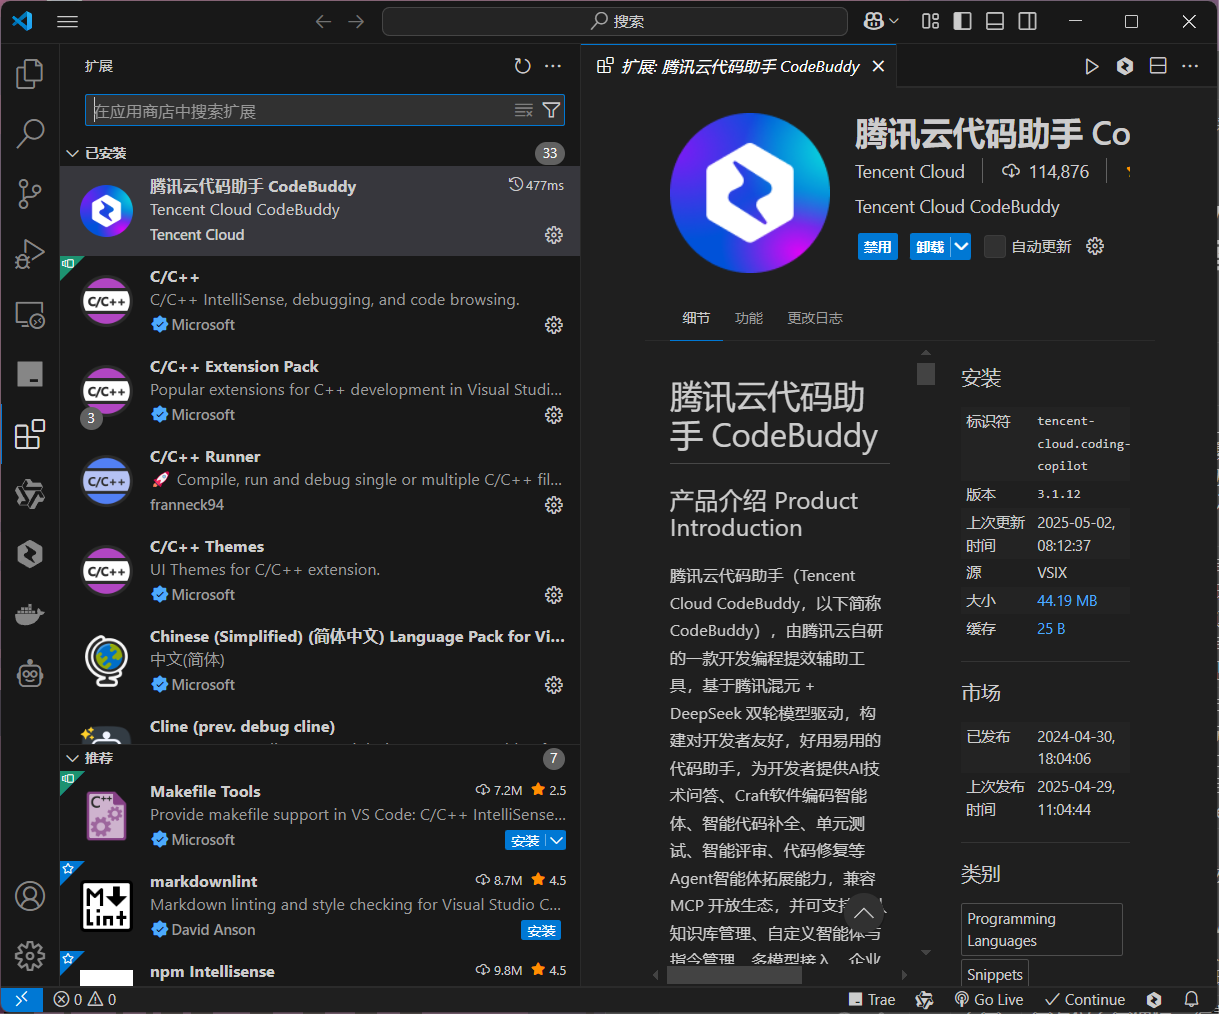This screenshot has width=1219, height=1014.
Task: Toggle the secondary sidebar visibility
Action: pos(1027,20)
